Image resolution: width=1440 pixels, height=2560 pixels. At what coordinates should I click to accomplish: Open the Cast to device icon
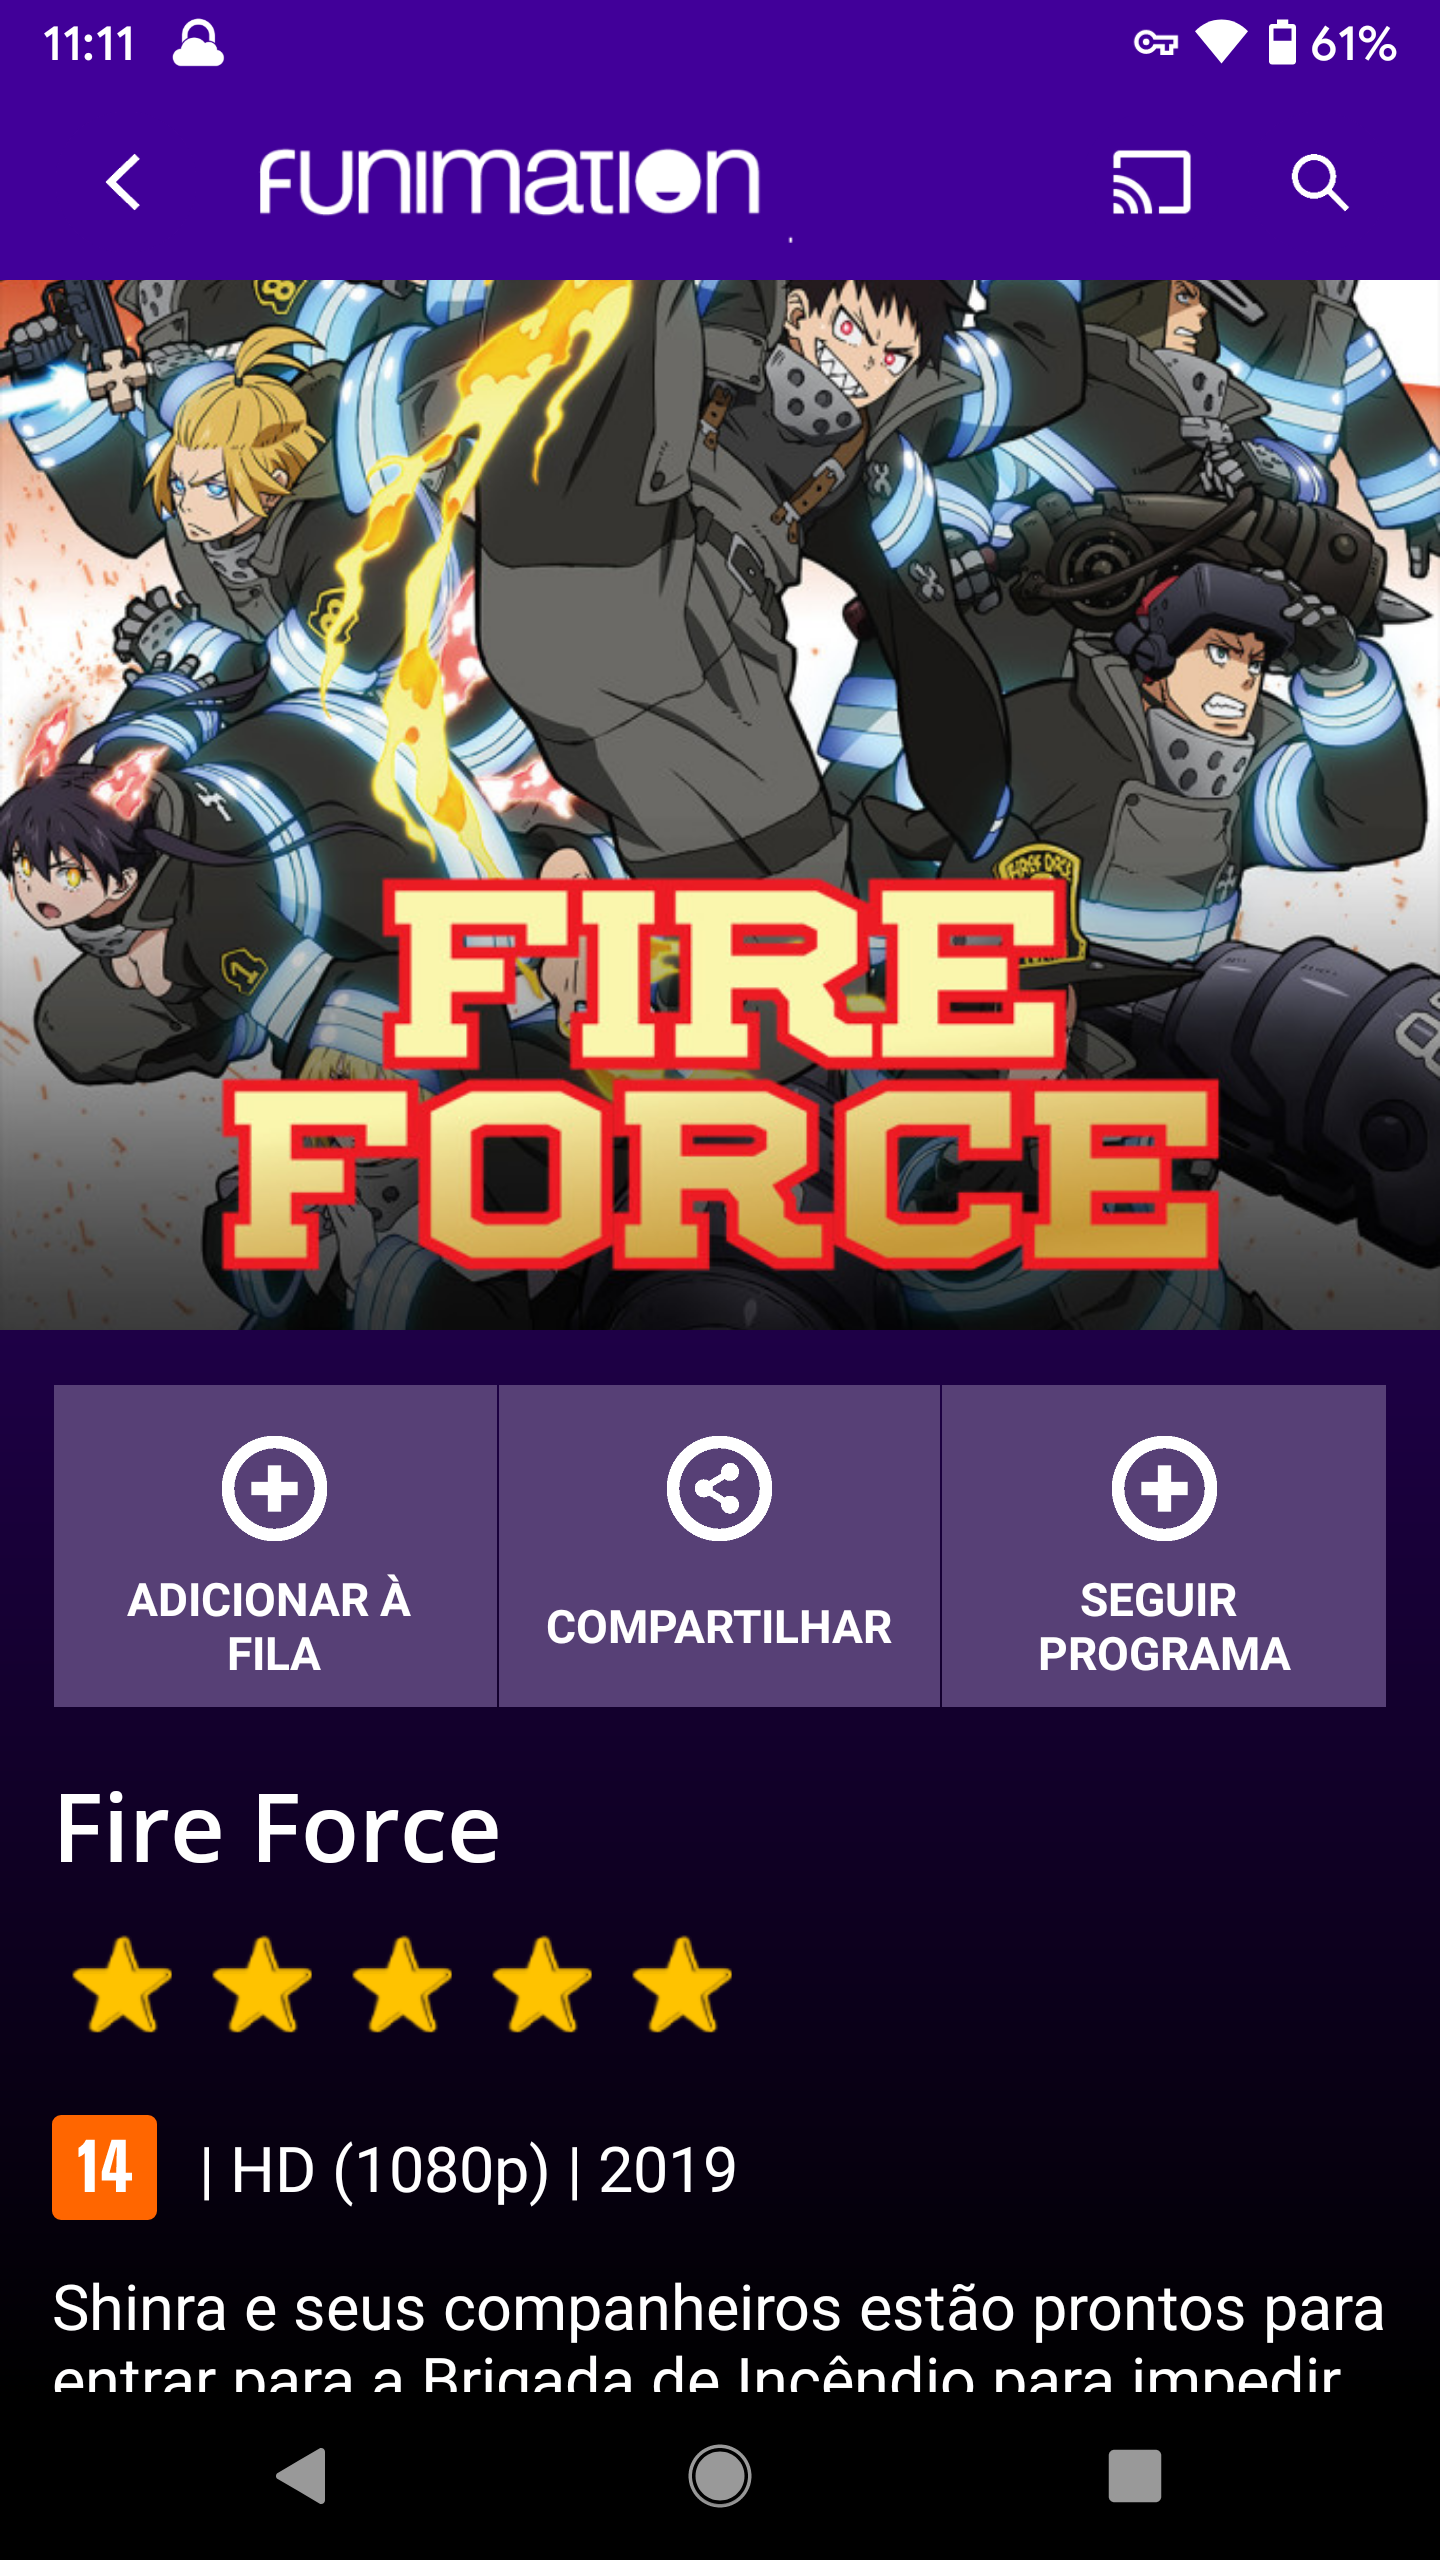[1151, 182]
